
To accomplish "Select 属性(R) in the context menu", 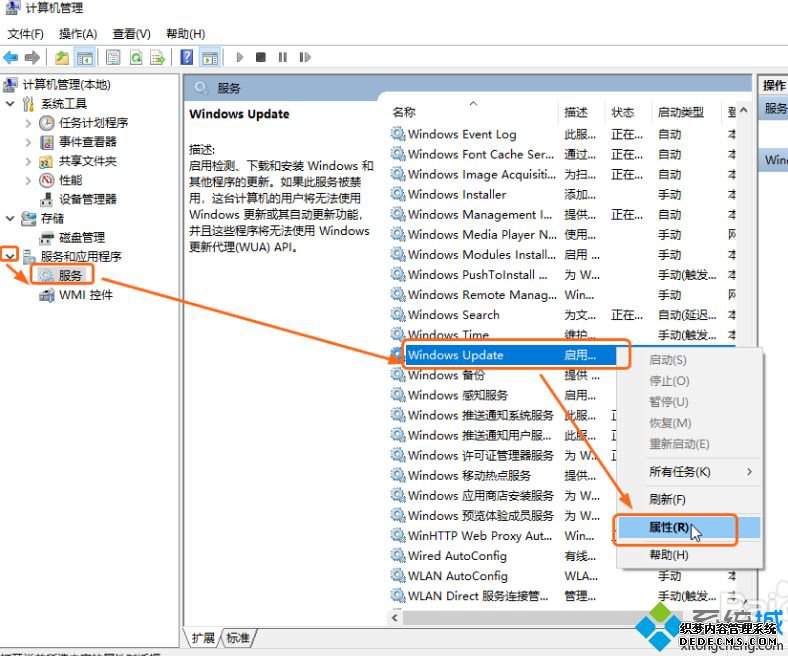I will click(668, 527).
